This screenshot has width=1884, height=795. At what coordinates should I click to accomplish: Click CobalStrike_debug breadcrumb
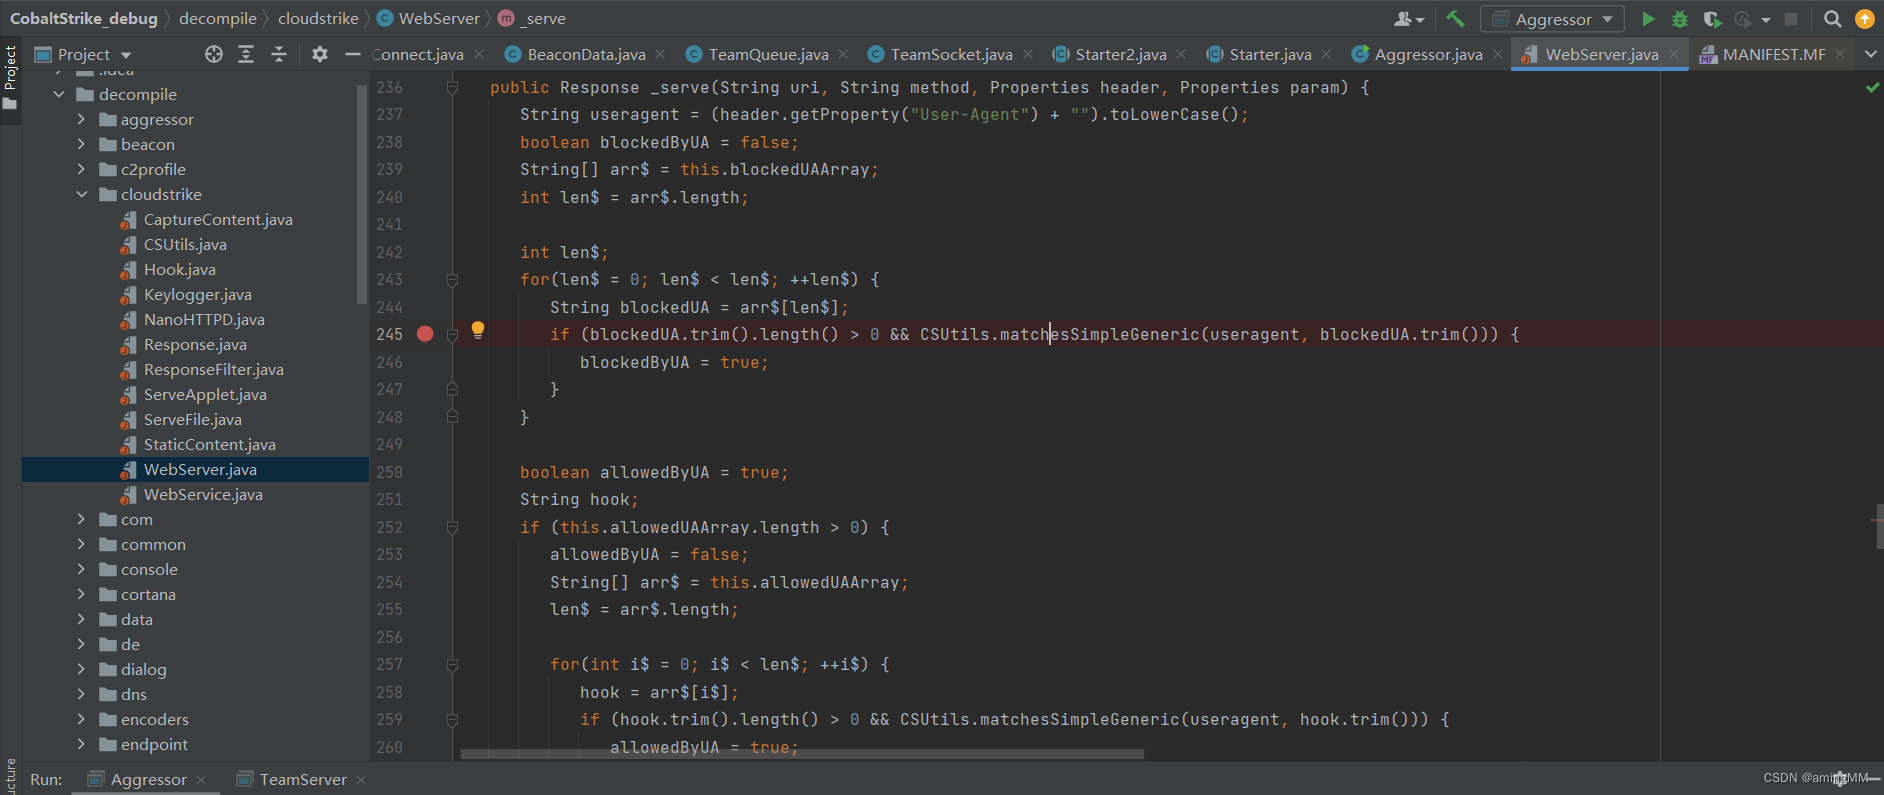click(x=84, y=18)
